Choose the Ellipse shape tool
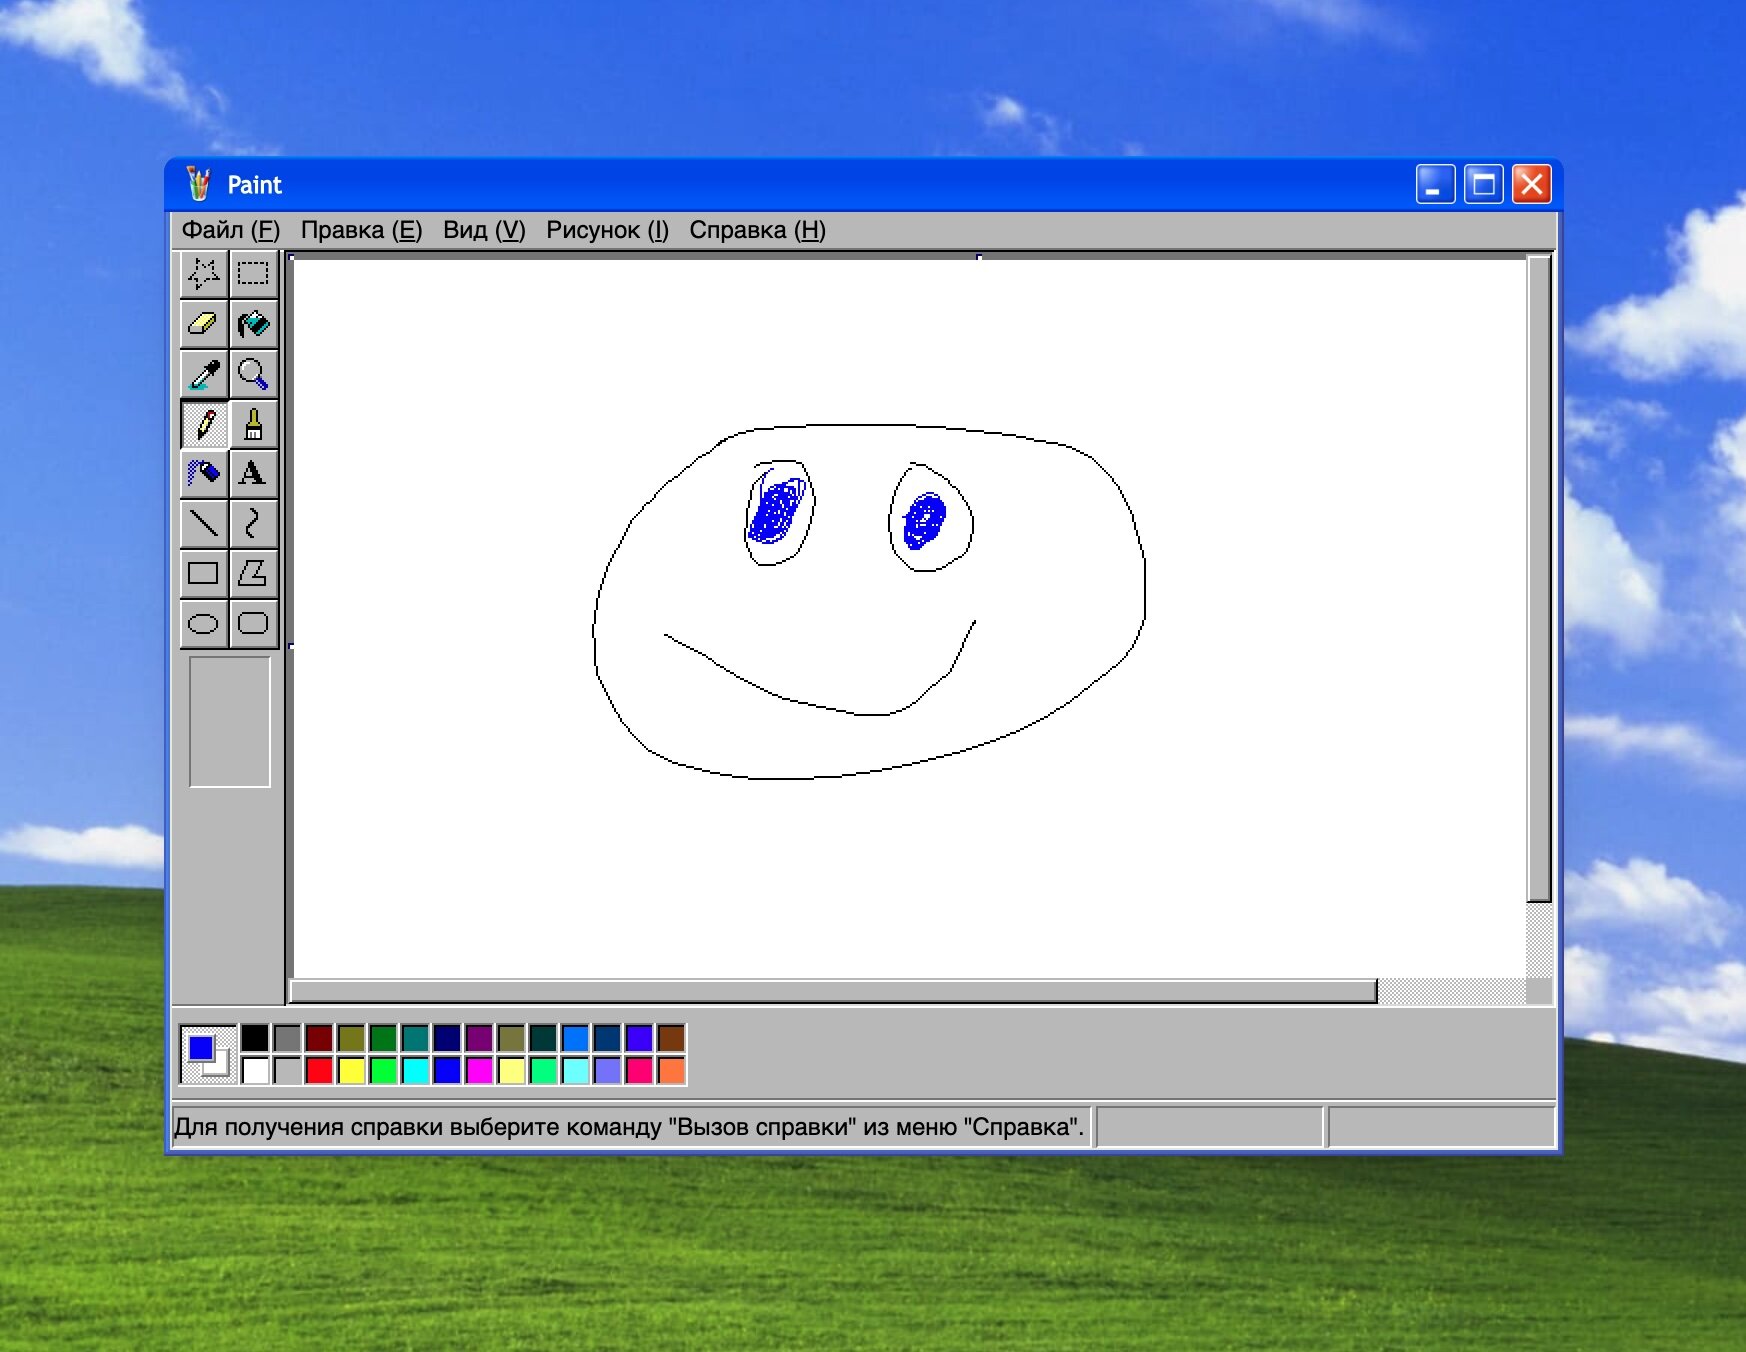The height and width of the screenshot is (1352, 1746). pos(204,623)
